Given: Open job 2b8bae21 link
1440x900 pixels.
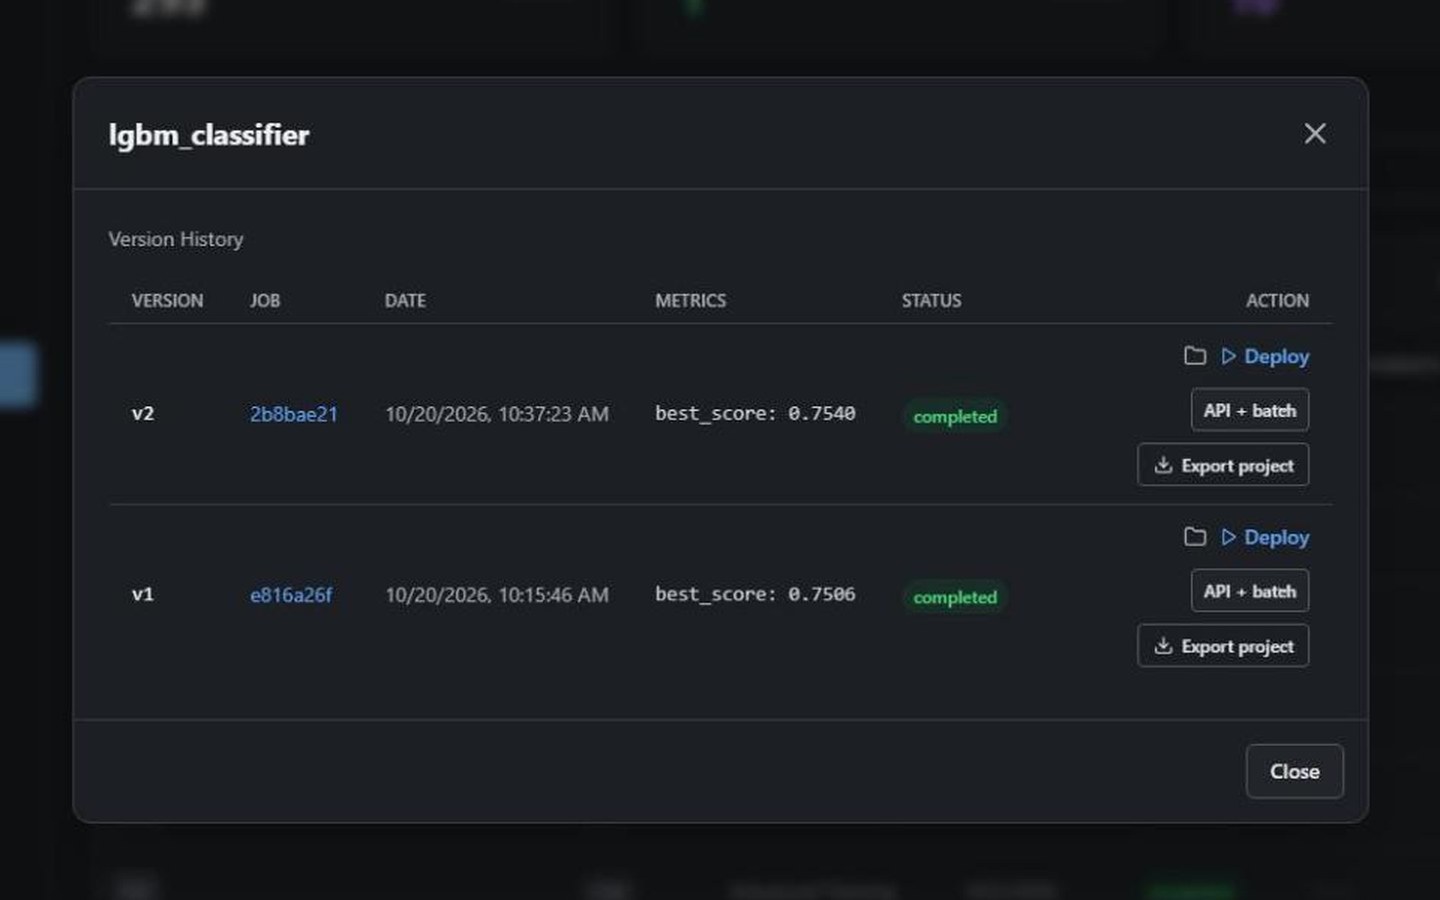Looking at the screenshot, I should [294, 414].
